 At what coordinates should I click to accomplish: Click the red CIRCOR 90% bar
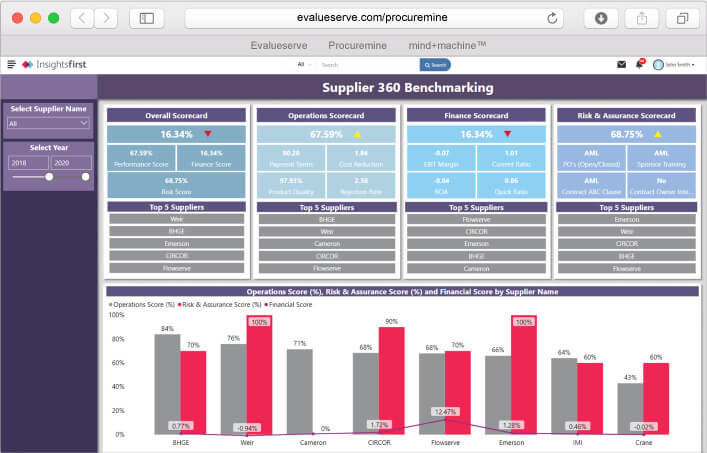coord(391,381)
